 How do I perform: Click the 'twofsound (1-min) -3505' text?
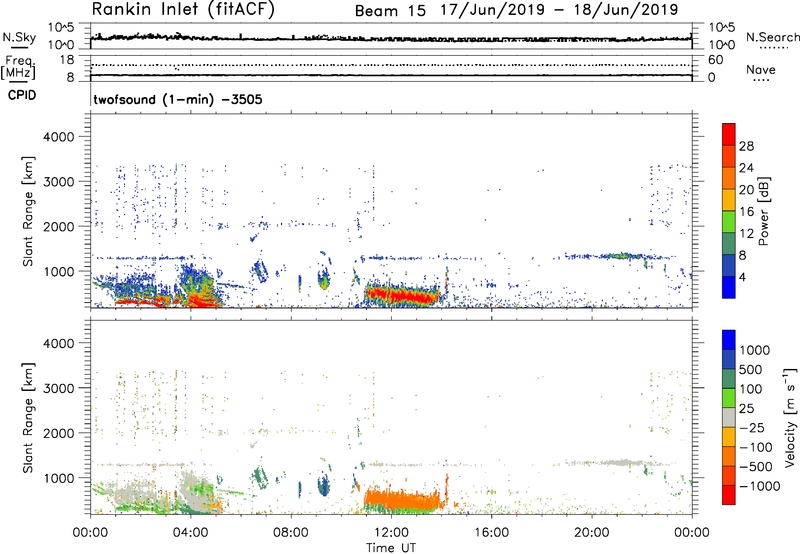(178, 99)
